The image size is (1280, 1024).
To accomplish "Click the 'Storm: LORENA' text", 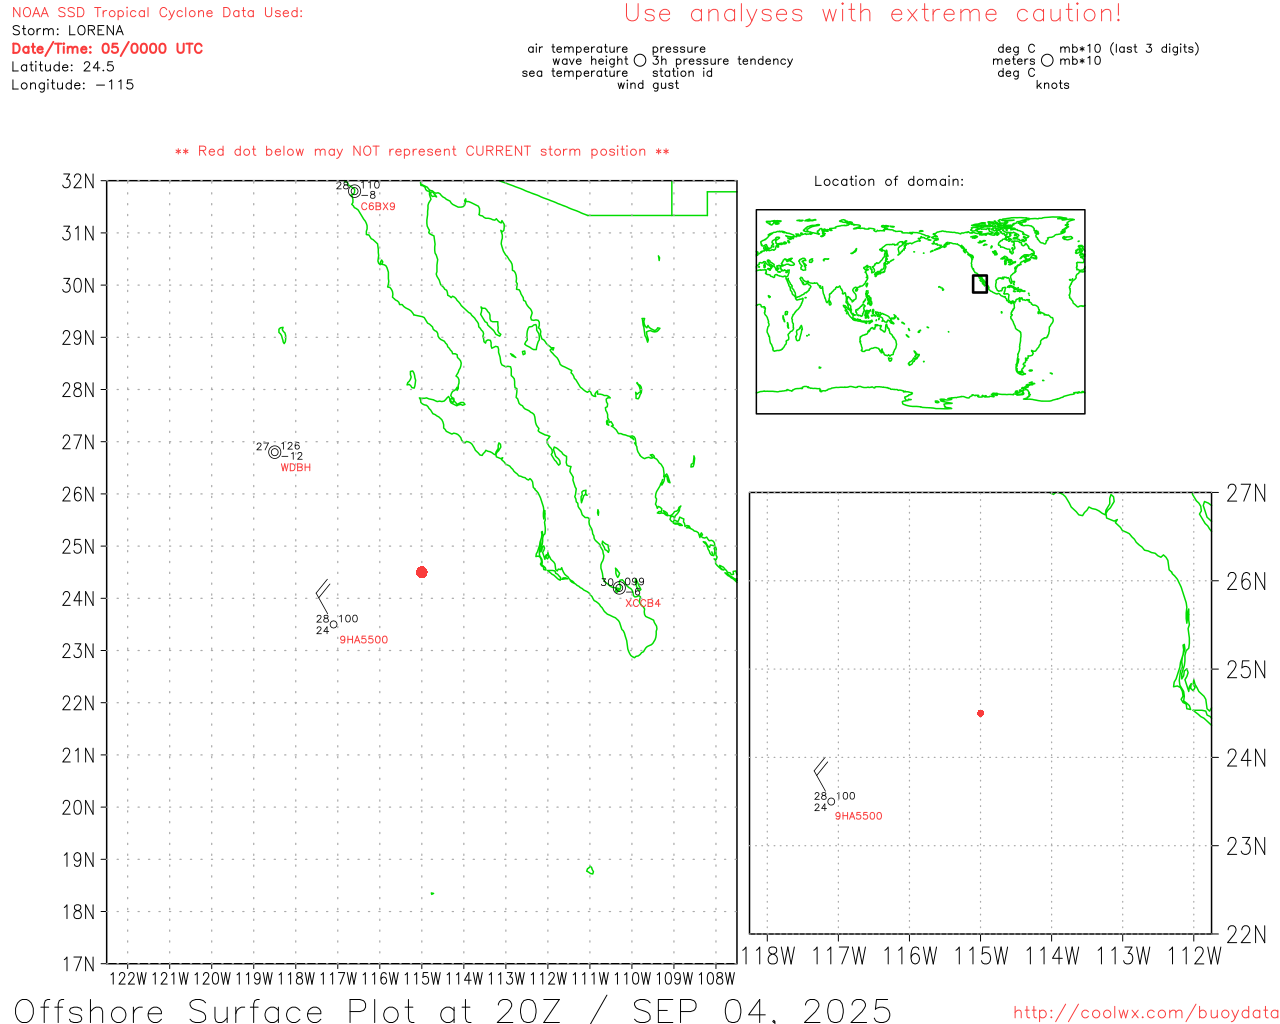I will [66, 31].
